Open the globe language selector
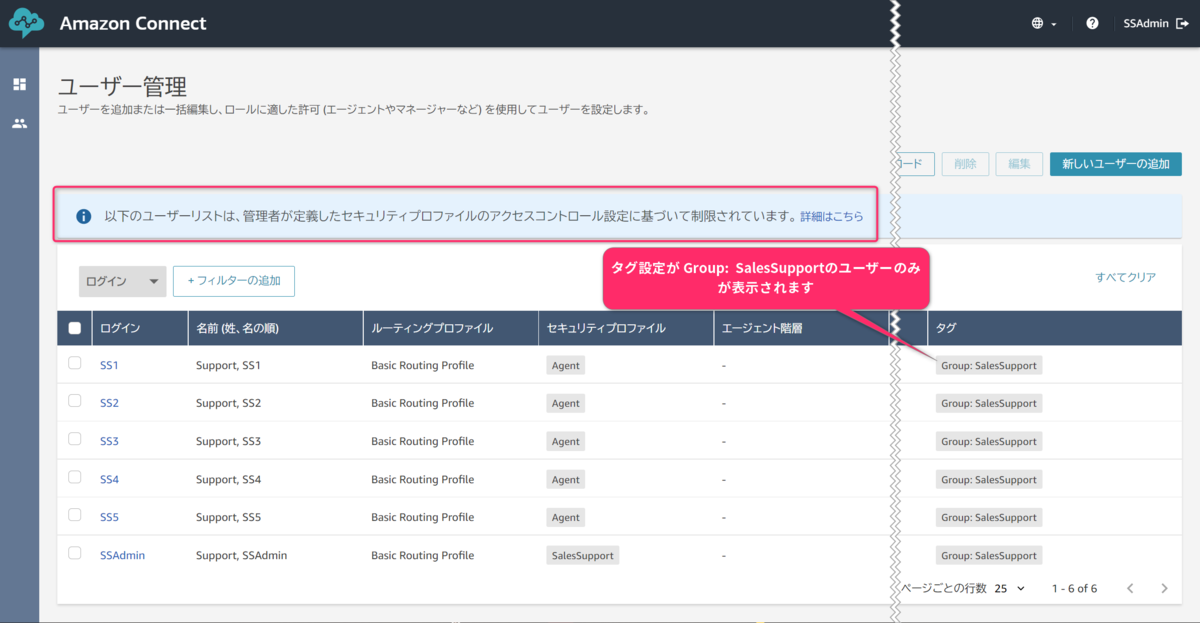 (x=1044, y=23)
